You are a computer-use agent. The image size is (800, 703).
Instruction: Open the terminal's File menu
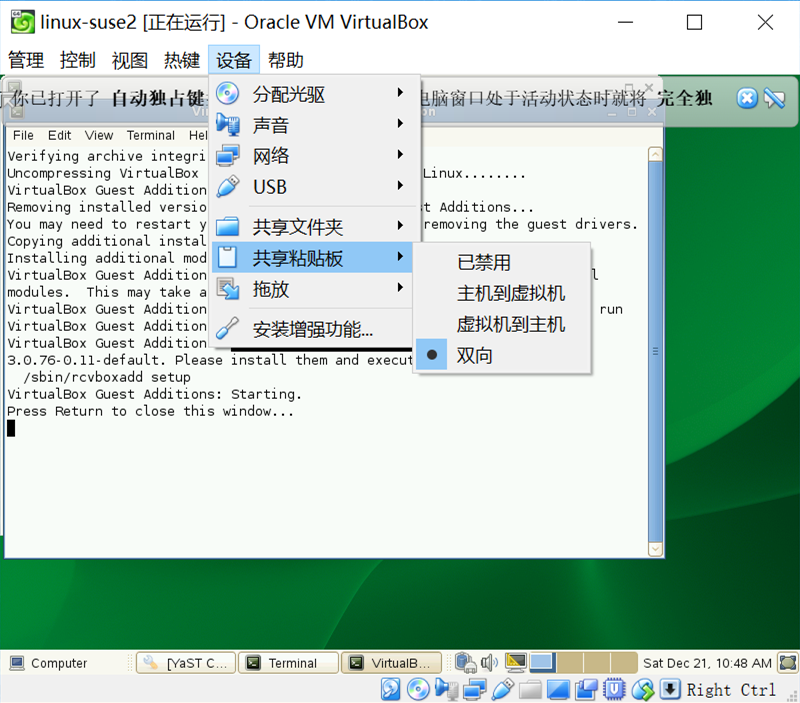tap(23, 135)
